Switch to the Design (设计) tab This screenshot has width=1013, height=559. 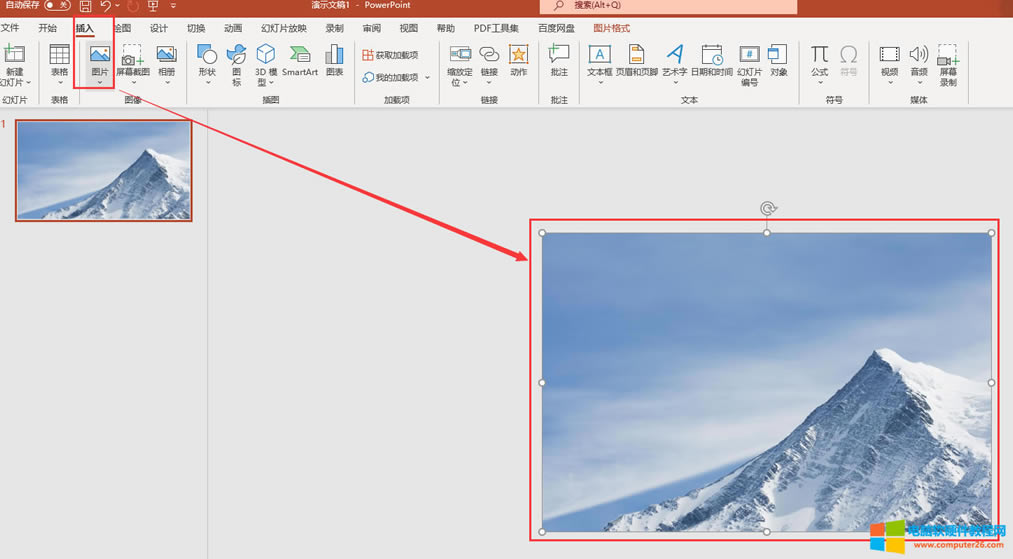pos(159,28)
